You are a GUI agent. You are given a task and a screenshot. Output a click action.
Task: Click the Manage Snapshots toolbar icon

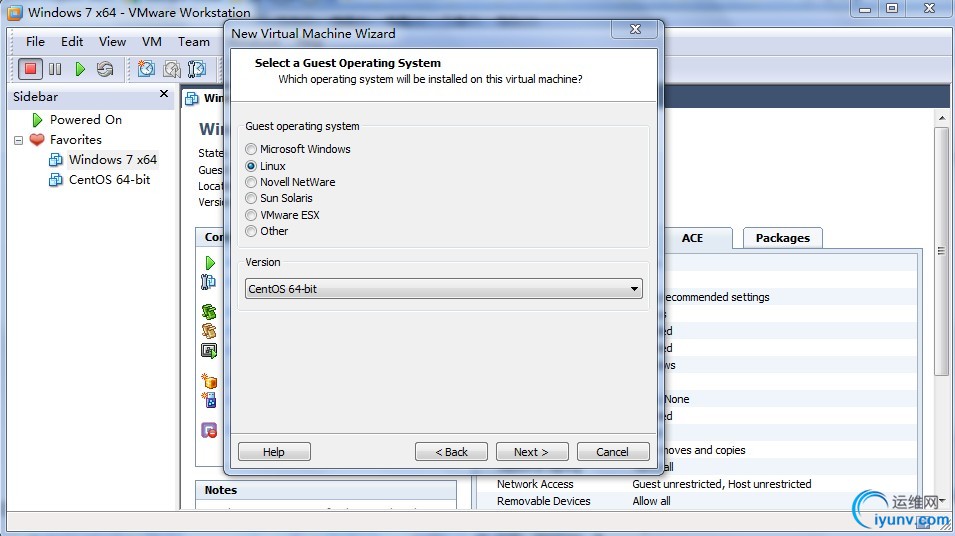pos(197,69)
